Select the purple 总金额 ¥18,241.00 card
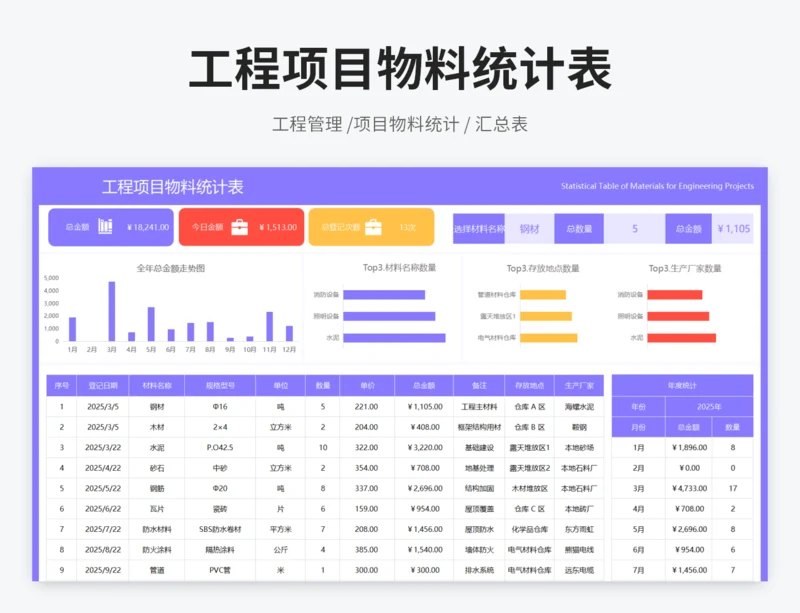Screen dimensions: 800x613 [111, 227]
